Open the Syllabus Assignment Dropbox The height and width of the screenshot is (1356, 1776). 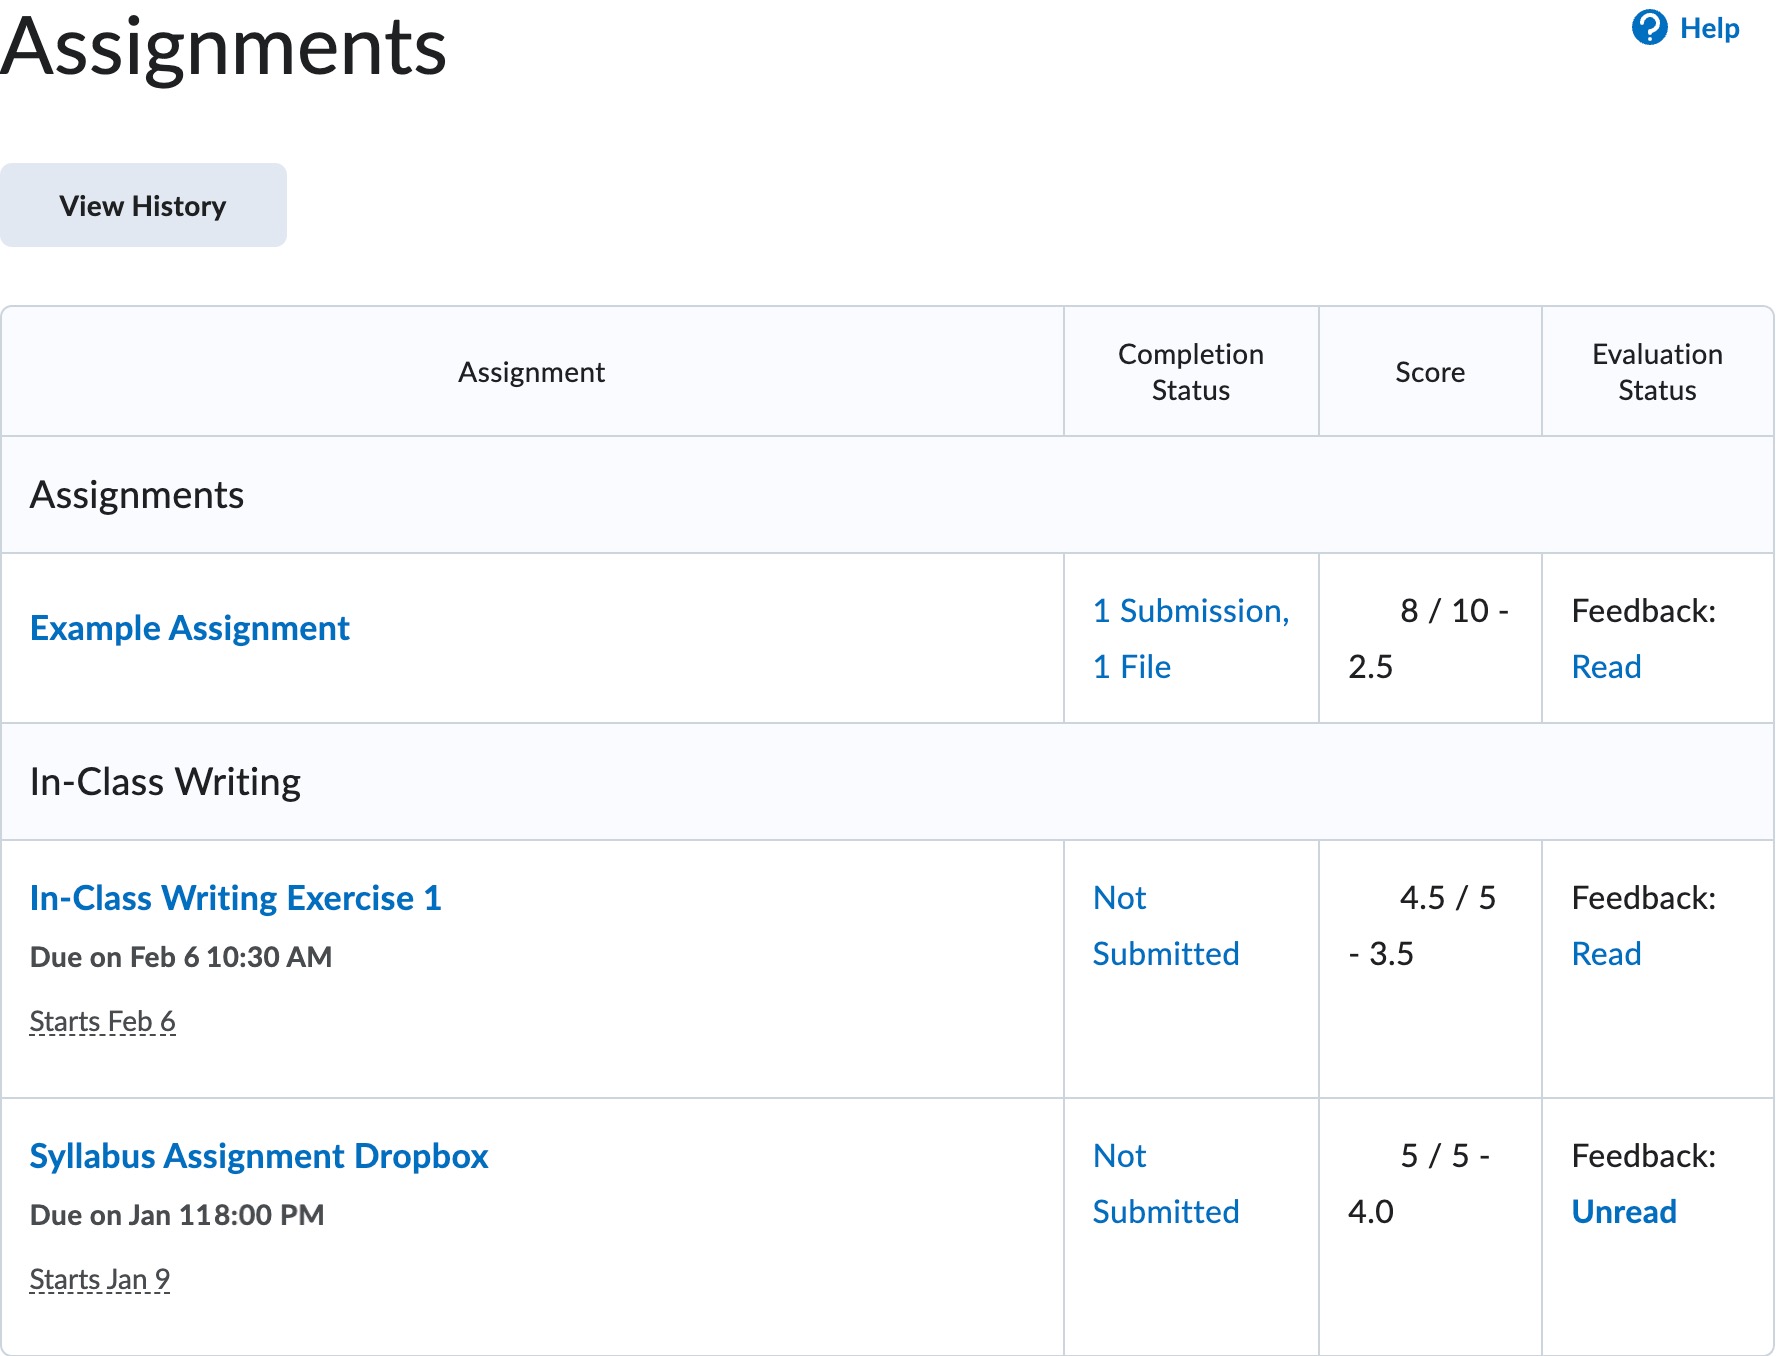click(x=258, y=1155)
